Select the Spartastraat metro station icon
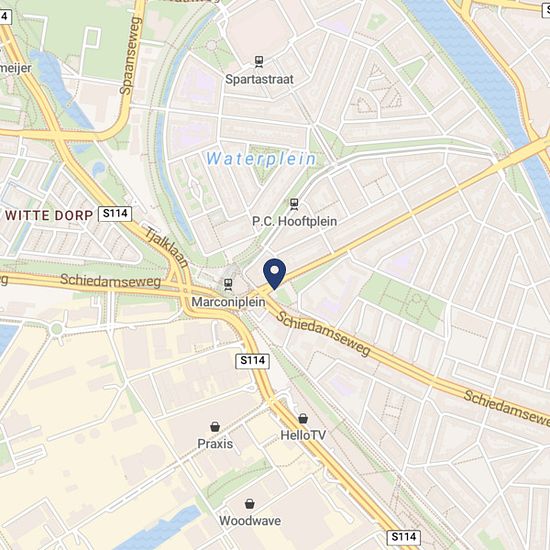 point(259,62)
